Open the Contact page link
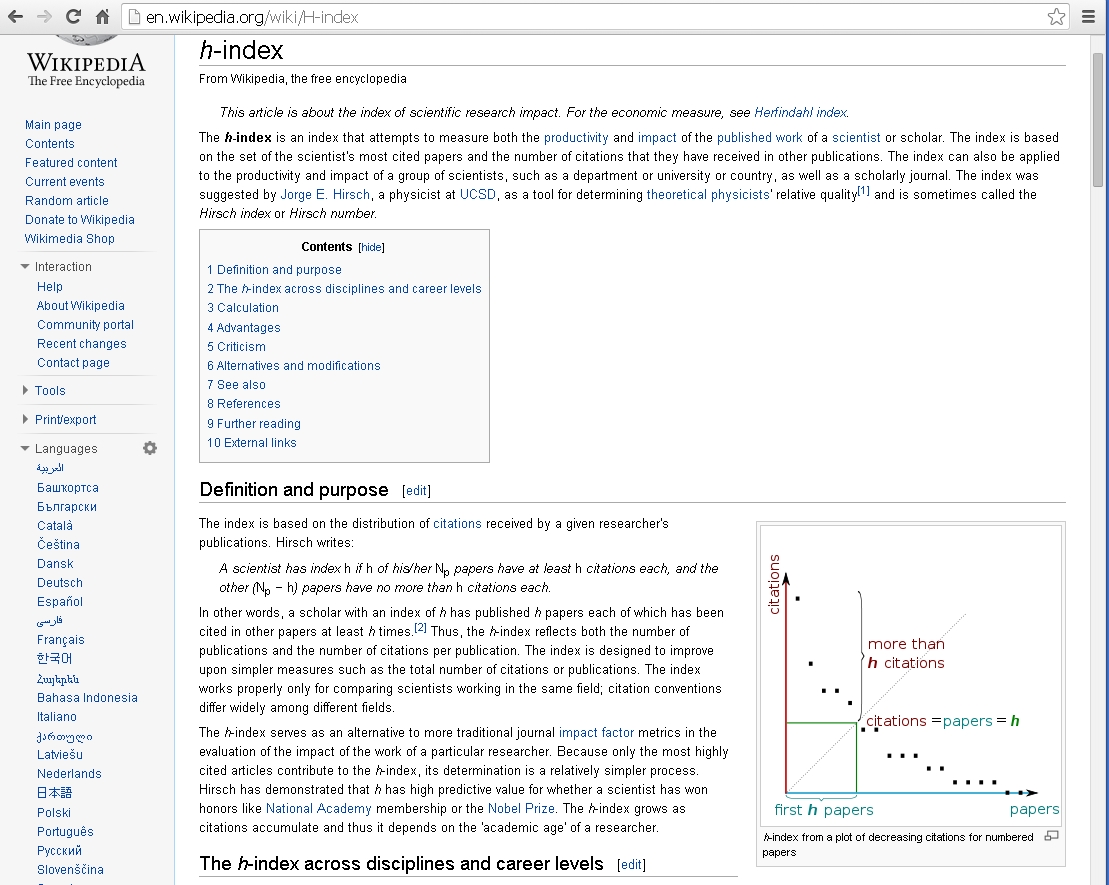Viewport: 1109px width, 885px height. point(73,363)
